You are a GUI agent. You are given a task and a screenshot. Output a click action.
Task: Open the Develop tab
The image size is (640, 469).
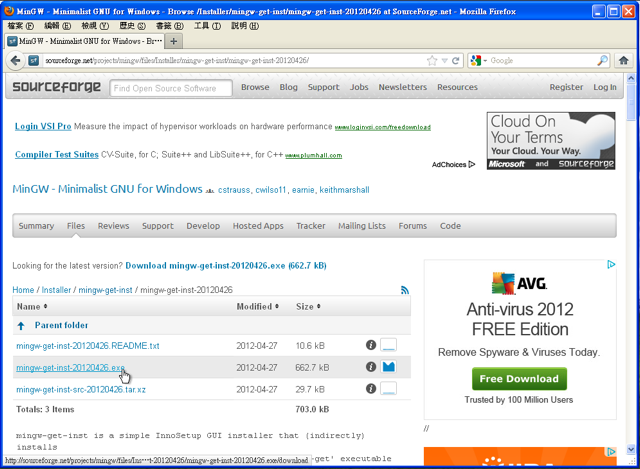[x=203, y=226]
